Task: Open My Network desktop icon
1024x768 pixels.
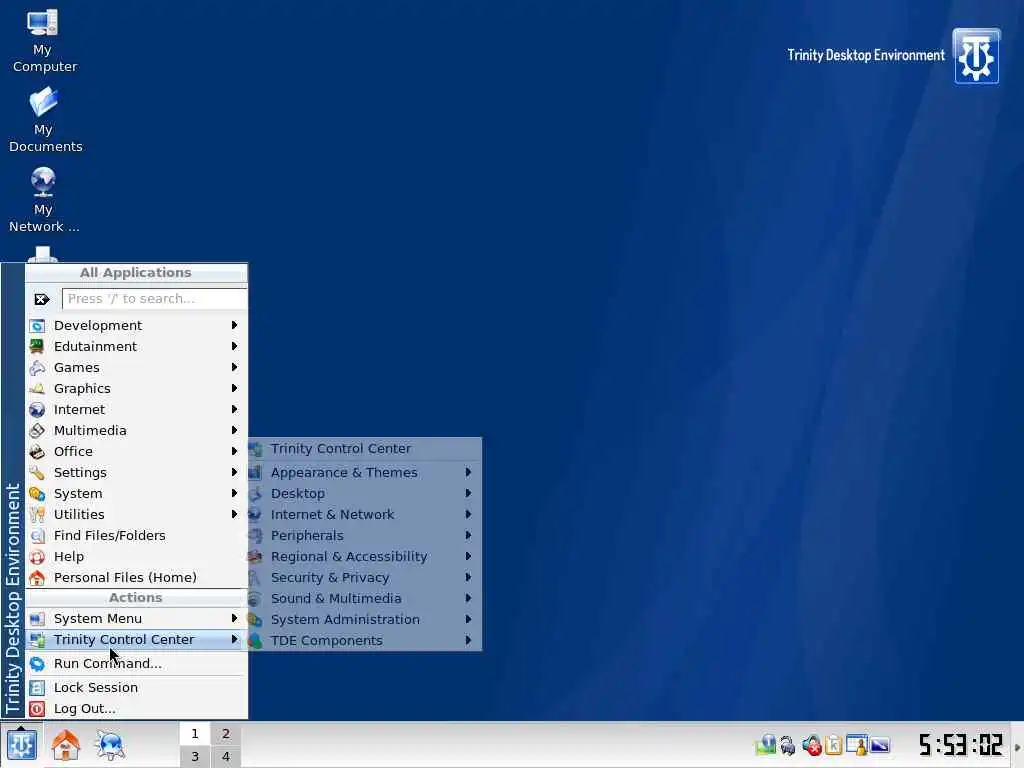Action: [x=43, y=200]
